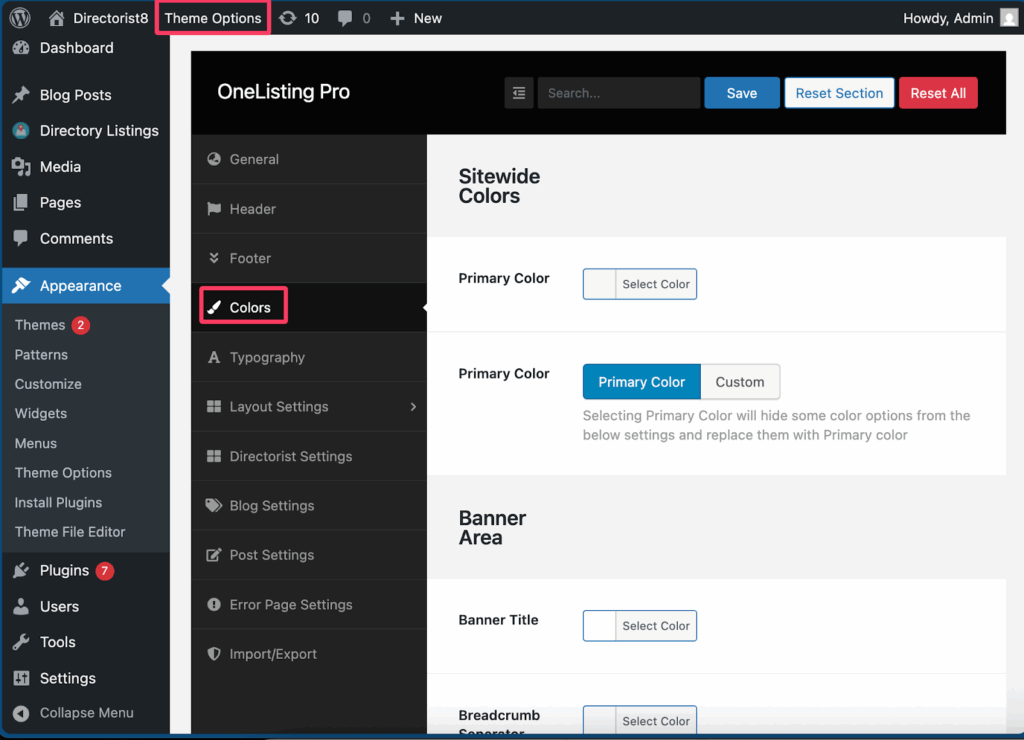Select the Primary Color toggle option
Image resolution: width=1024 pixels, height=740 pixels.
(x=641, y=382)
